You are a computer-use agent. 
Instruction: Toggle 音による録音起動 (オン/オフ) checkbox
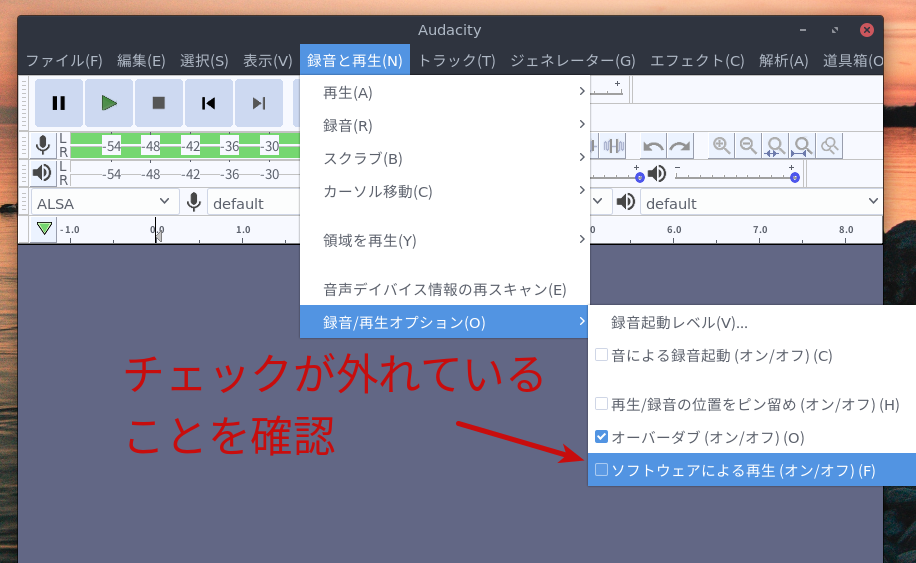point(601,355)
